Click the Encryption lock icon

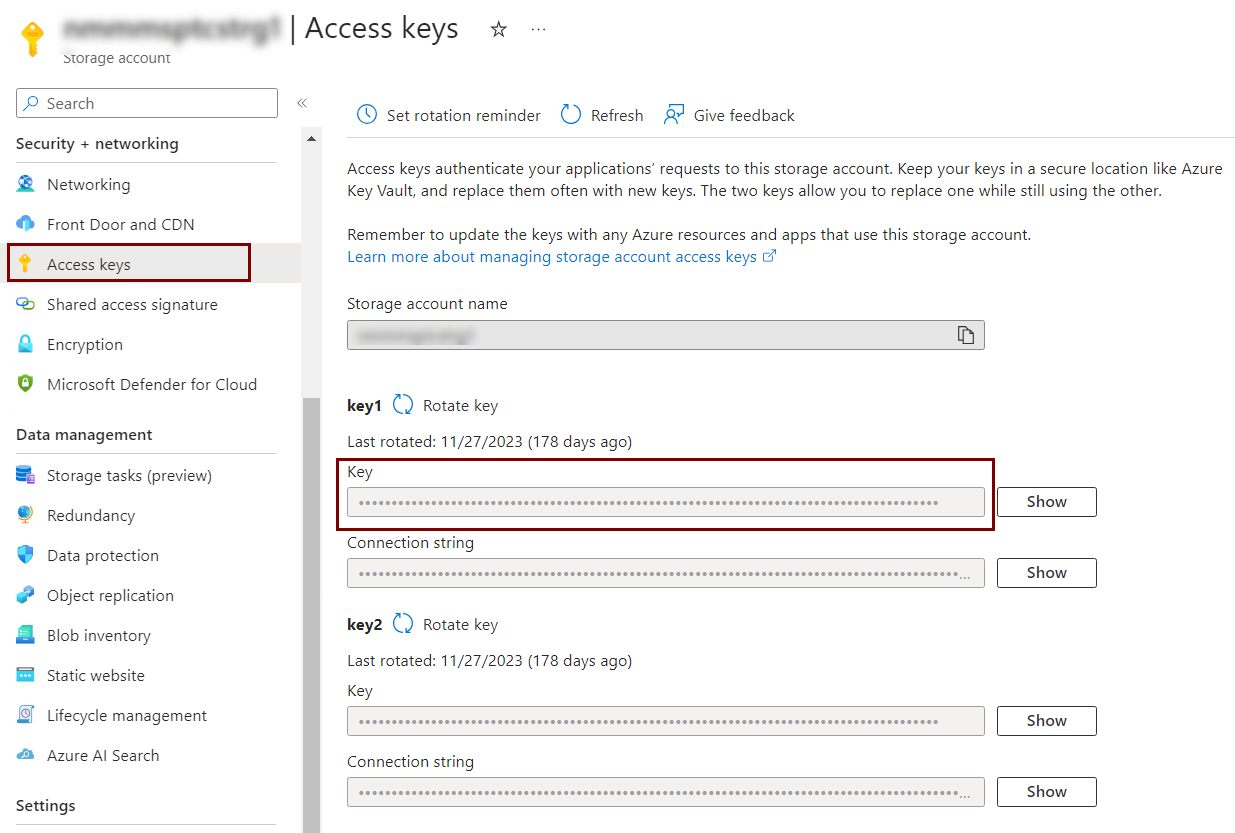click(26, 344)
